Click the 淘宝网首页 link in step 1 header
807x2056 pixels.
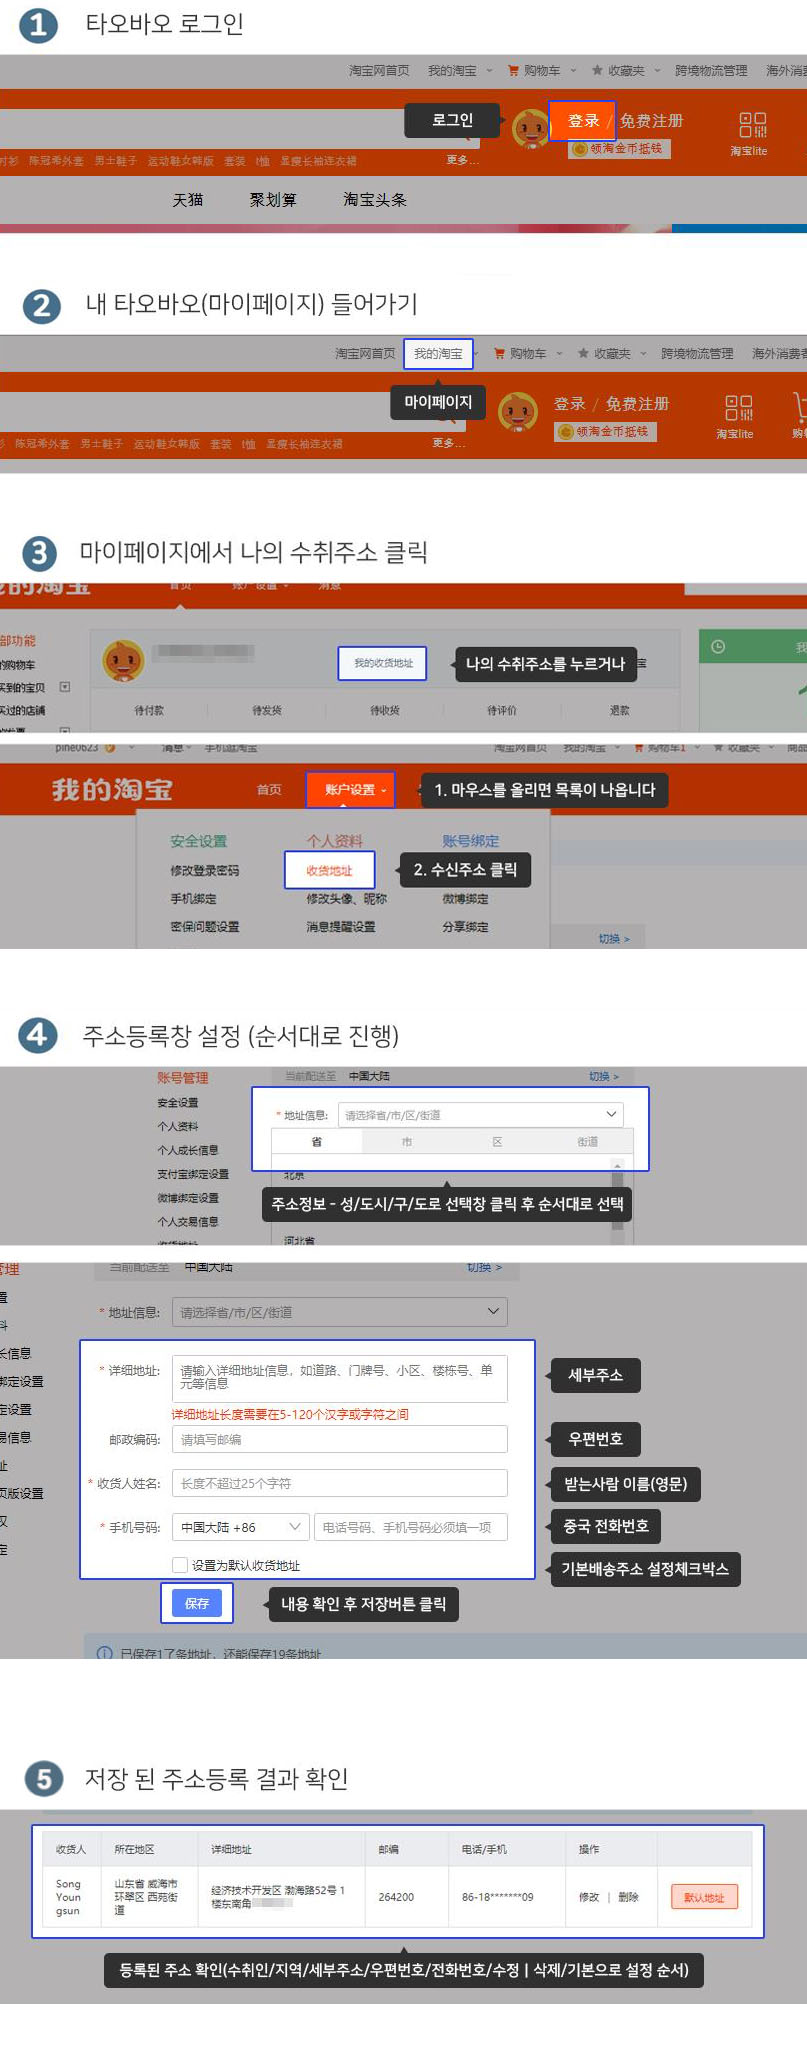pos(379,71)
